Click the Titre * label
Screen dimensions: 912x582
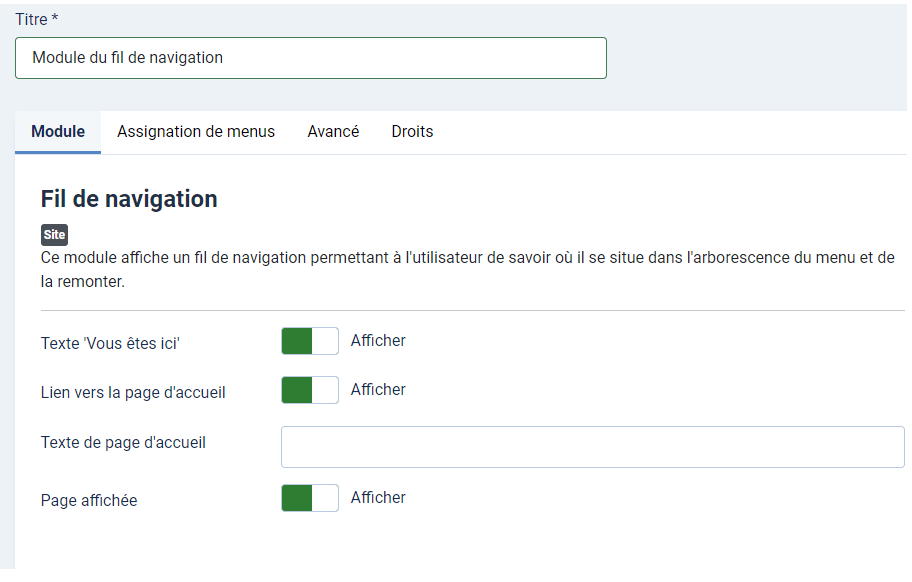pyautogui.click(x=37, y=20)
